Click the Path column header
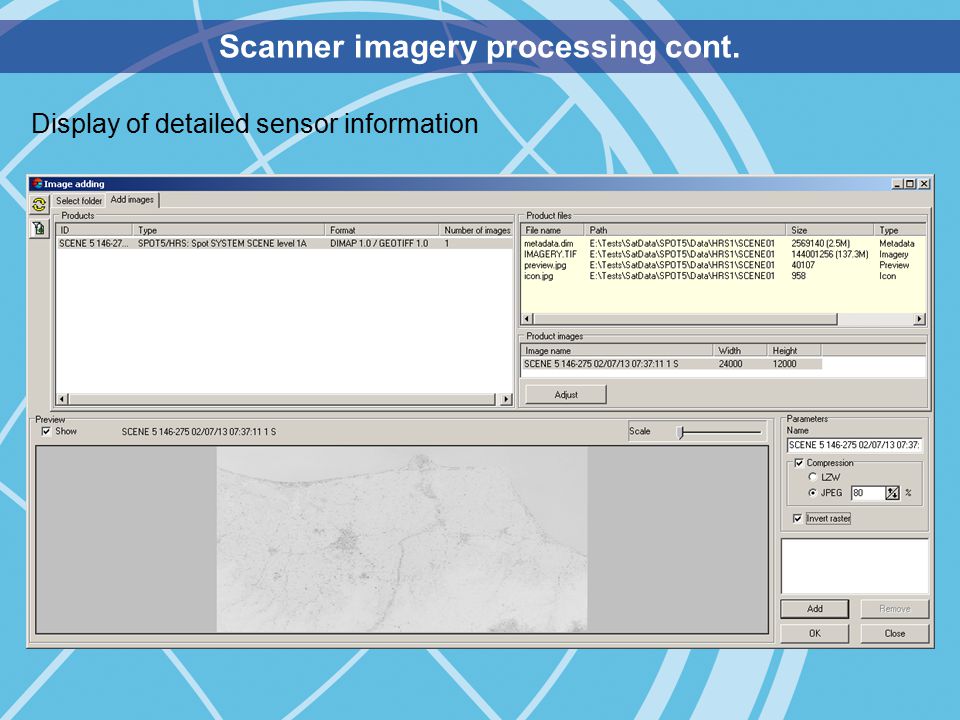960x720 pixels. [x=685, y=230]
